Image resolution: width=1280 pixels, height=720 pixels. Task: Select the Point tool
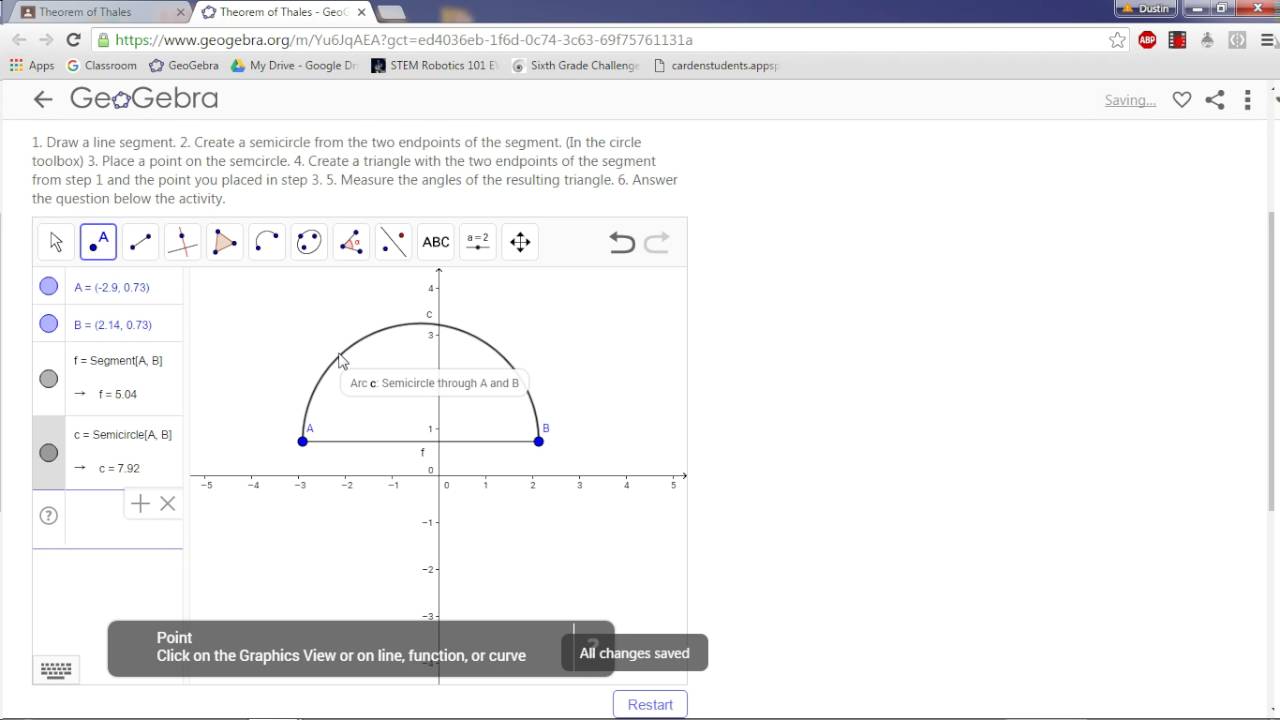point(98,242)
